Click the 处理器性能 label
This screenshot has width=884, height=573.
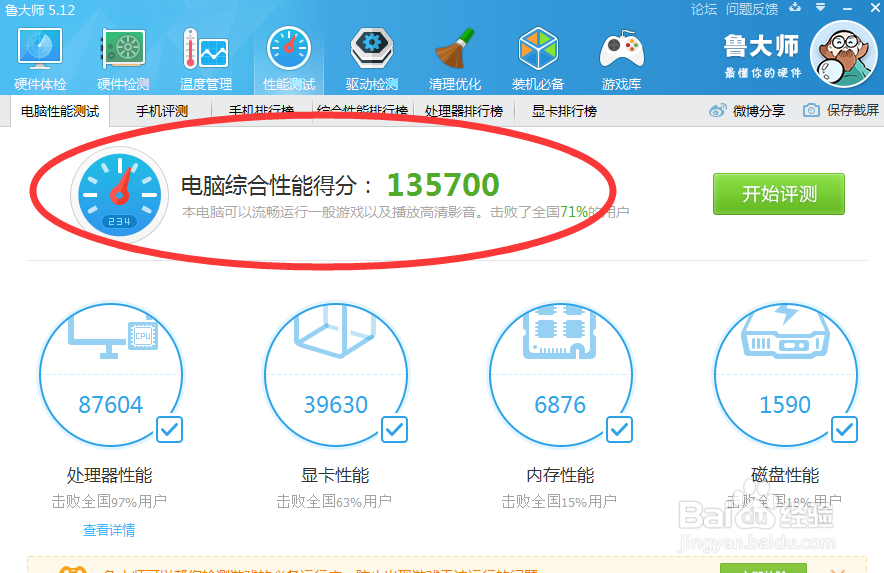[109, 475]
